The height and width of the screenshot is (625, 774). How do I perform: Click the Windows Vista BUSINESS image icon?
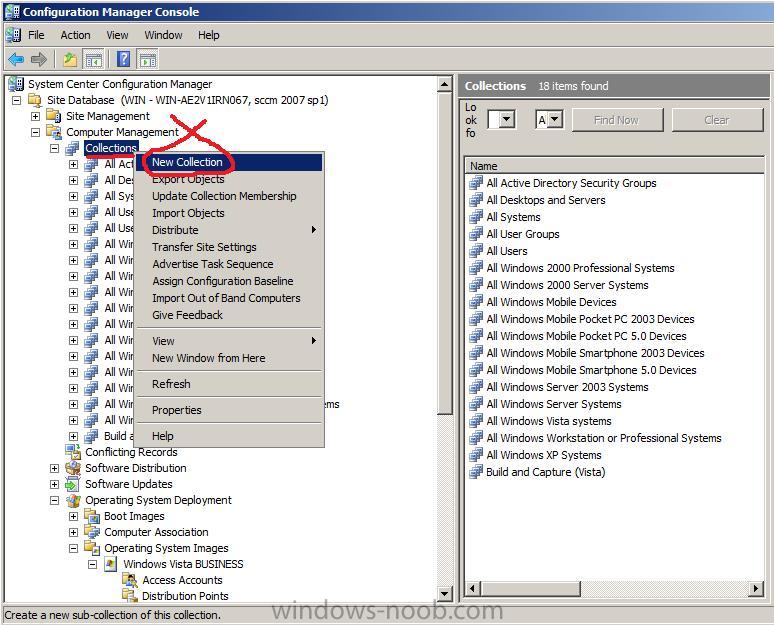point(111,564)
